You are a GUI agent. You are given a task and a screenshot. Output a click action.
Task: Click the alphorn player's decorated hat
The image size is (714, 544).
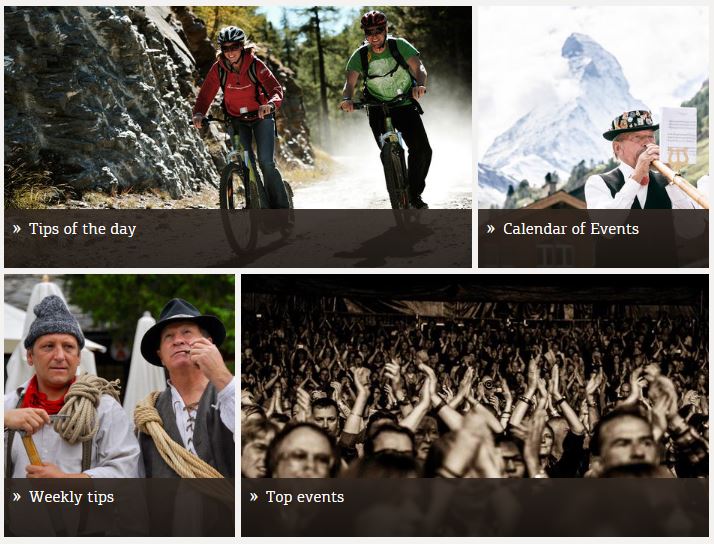[631, 124]
